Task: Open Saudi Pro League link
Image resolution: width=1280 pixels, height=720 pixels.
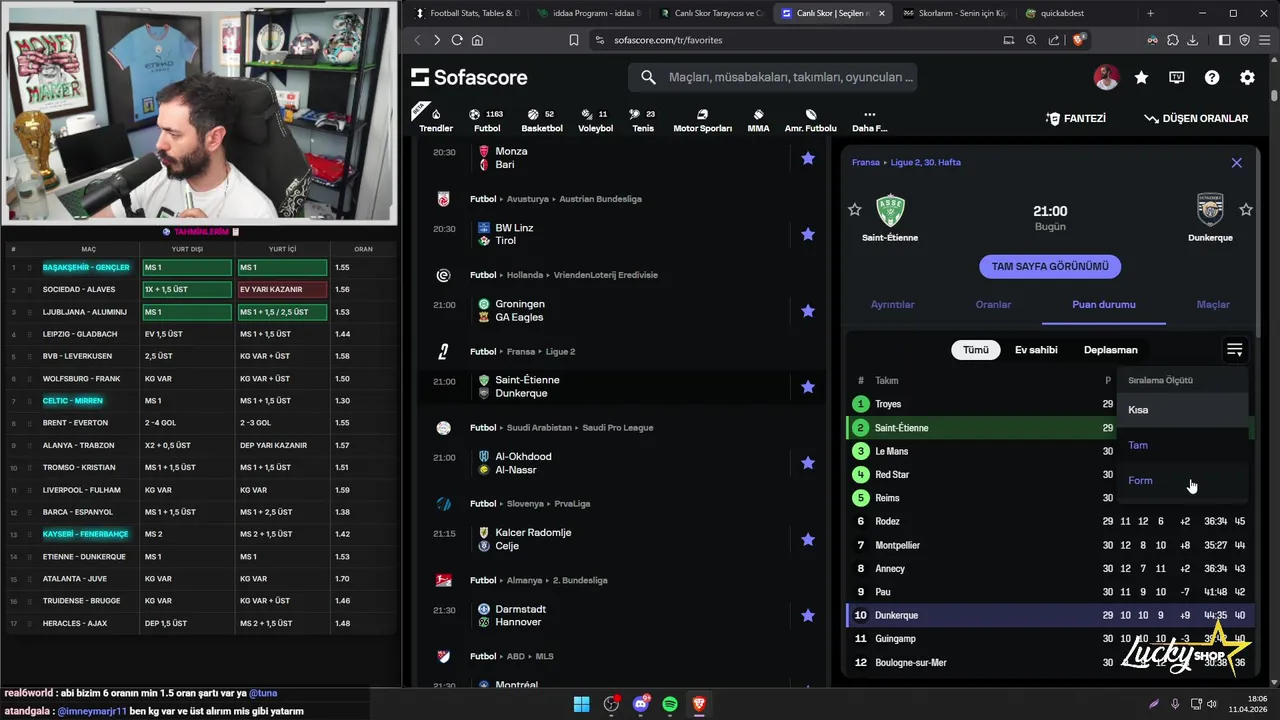Action: [x=620, y=428]
